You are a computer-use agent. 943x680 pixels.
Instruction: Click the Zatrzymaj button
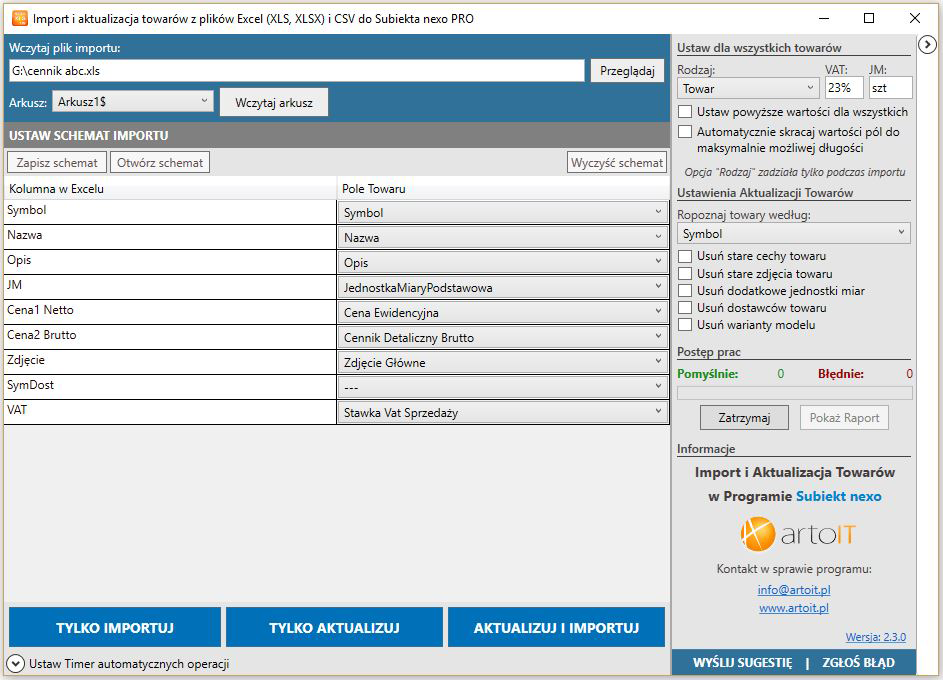[745, 418]
